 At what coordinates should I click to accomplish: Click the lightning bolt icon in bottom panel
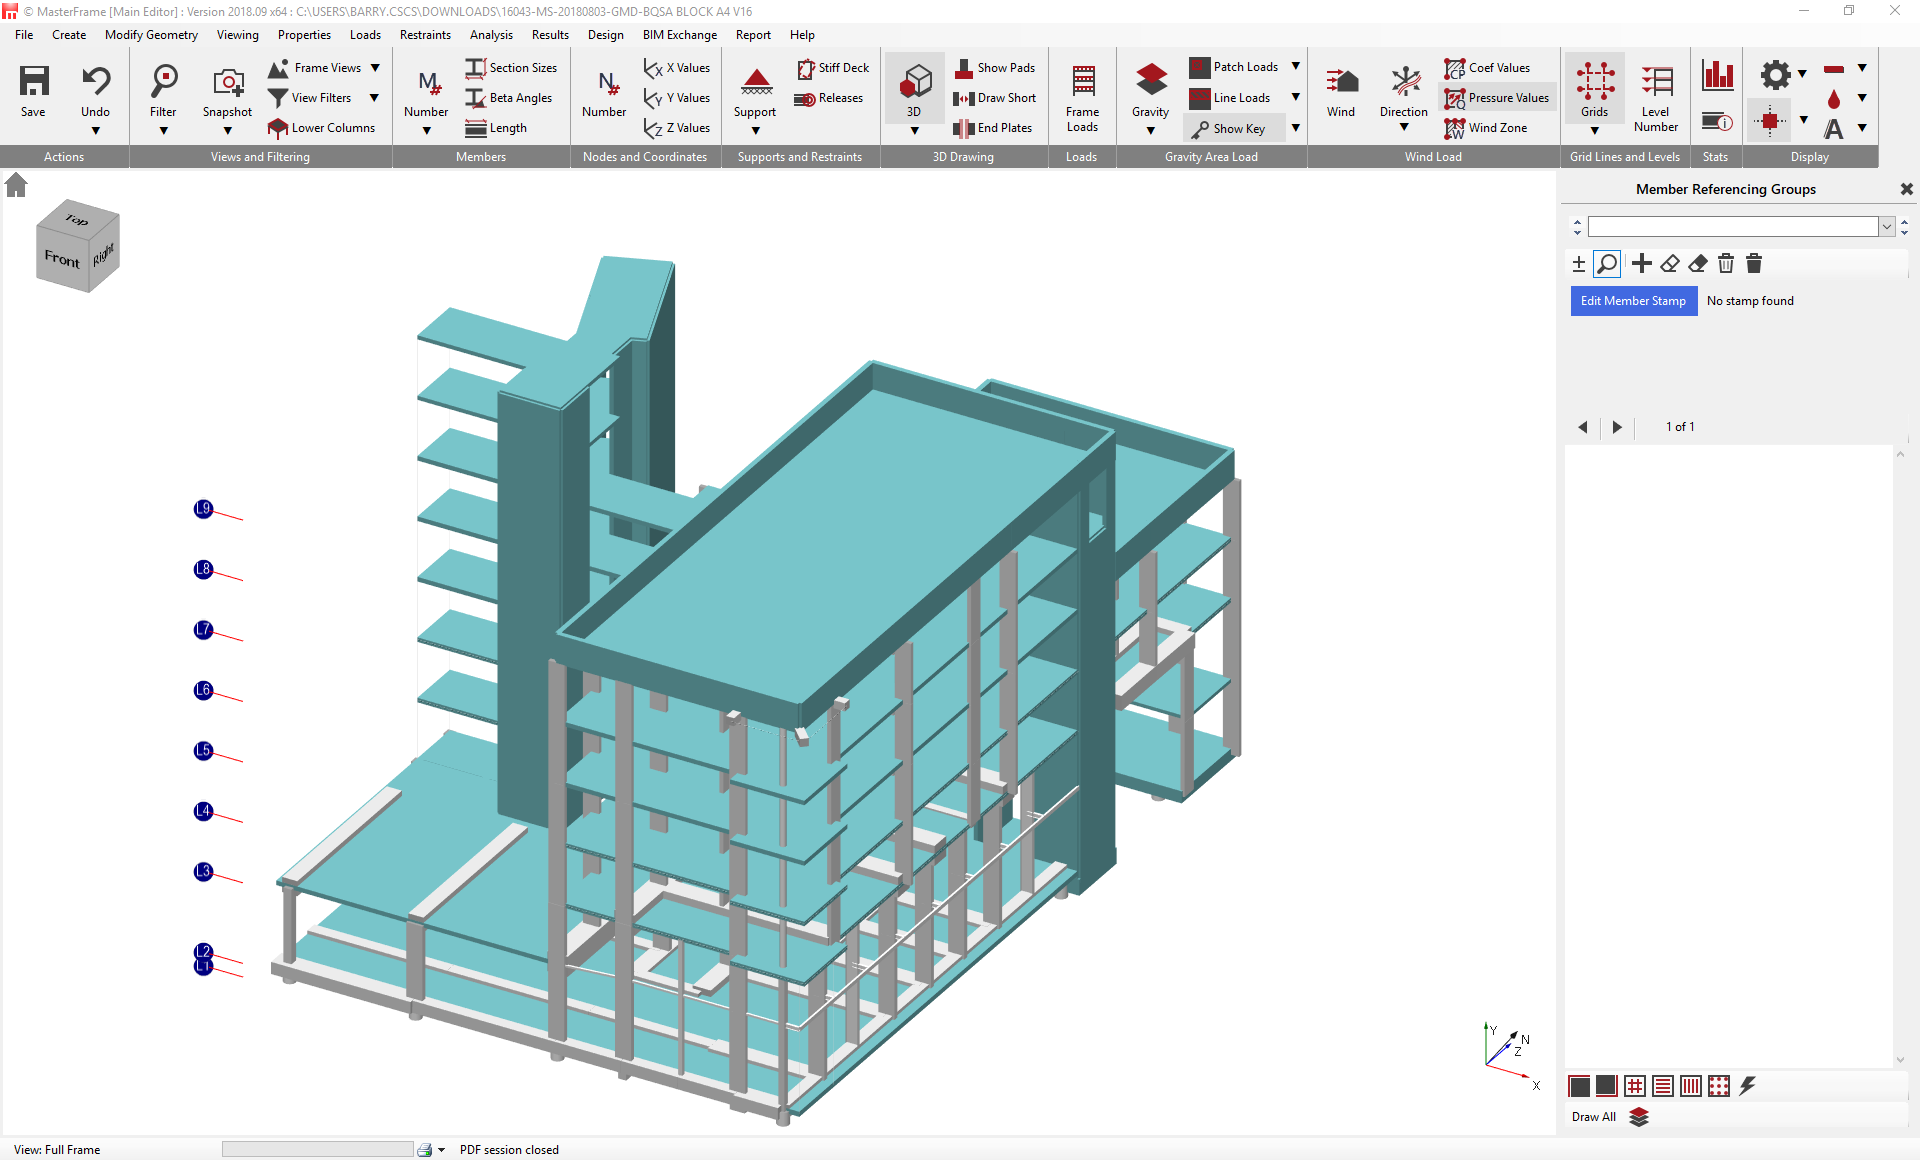[1747, 1086]
